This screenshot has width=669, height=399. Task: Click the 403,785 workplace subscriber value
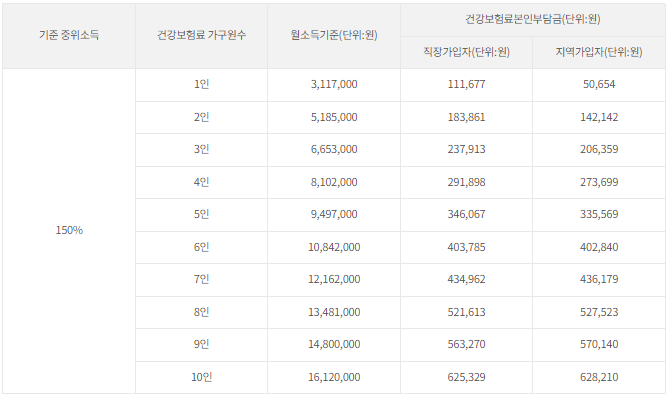coord(466,248)
